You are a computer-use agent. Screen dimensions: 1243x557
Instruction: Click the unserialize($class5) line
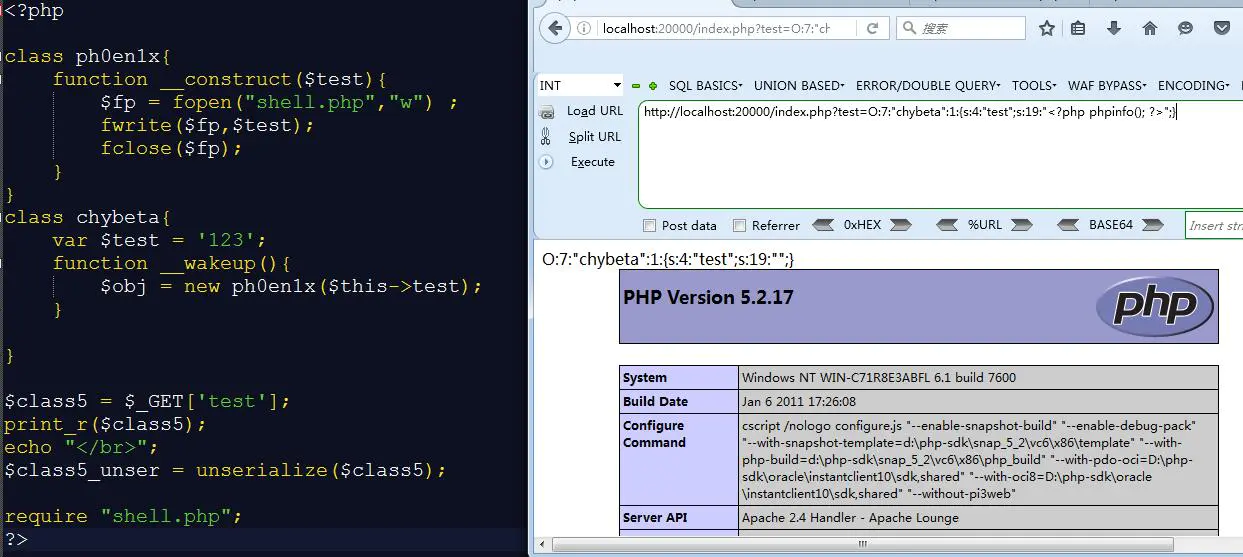tap(225, 470)
